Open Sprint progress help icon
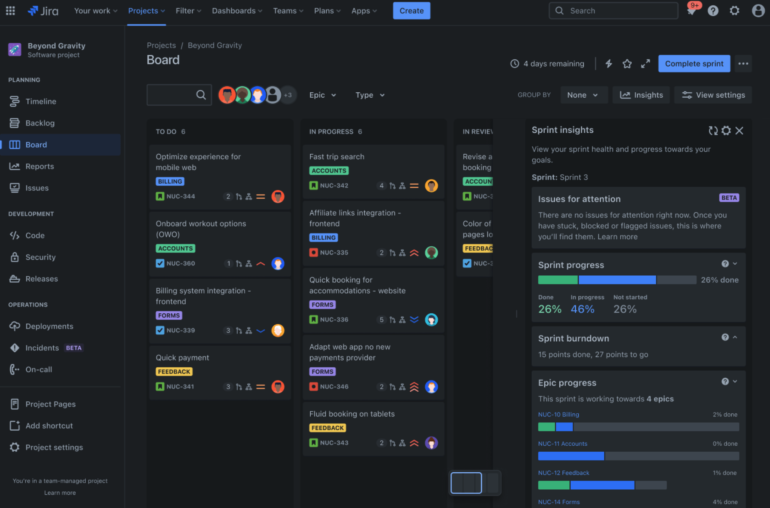 725,264
